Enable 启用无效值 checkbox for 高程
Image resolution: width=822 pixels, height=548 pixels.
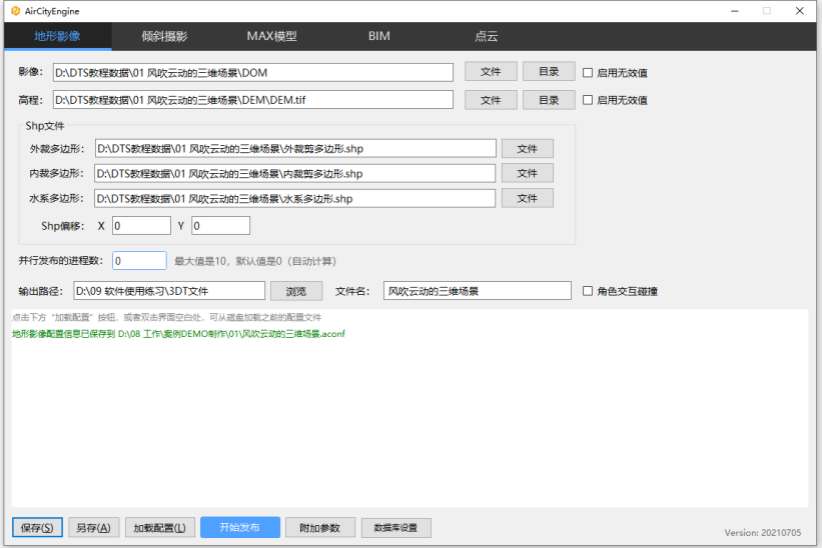click(x=588, y=100)
